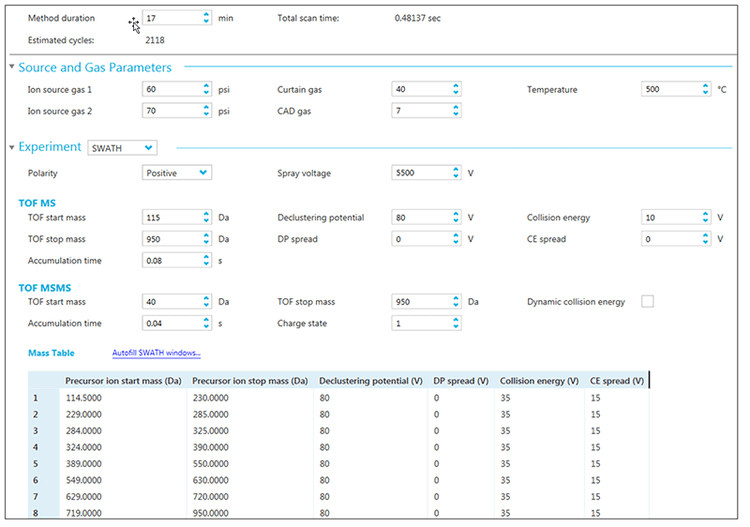This screenshot has width=750, height=527.
Task: Click the Ion source gas 1 stepper
Action: pyautogui.click(x=205, y=89)
